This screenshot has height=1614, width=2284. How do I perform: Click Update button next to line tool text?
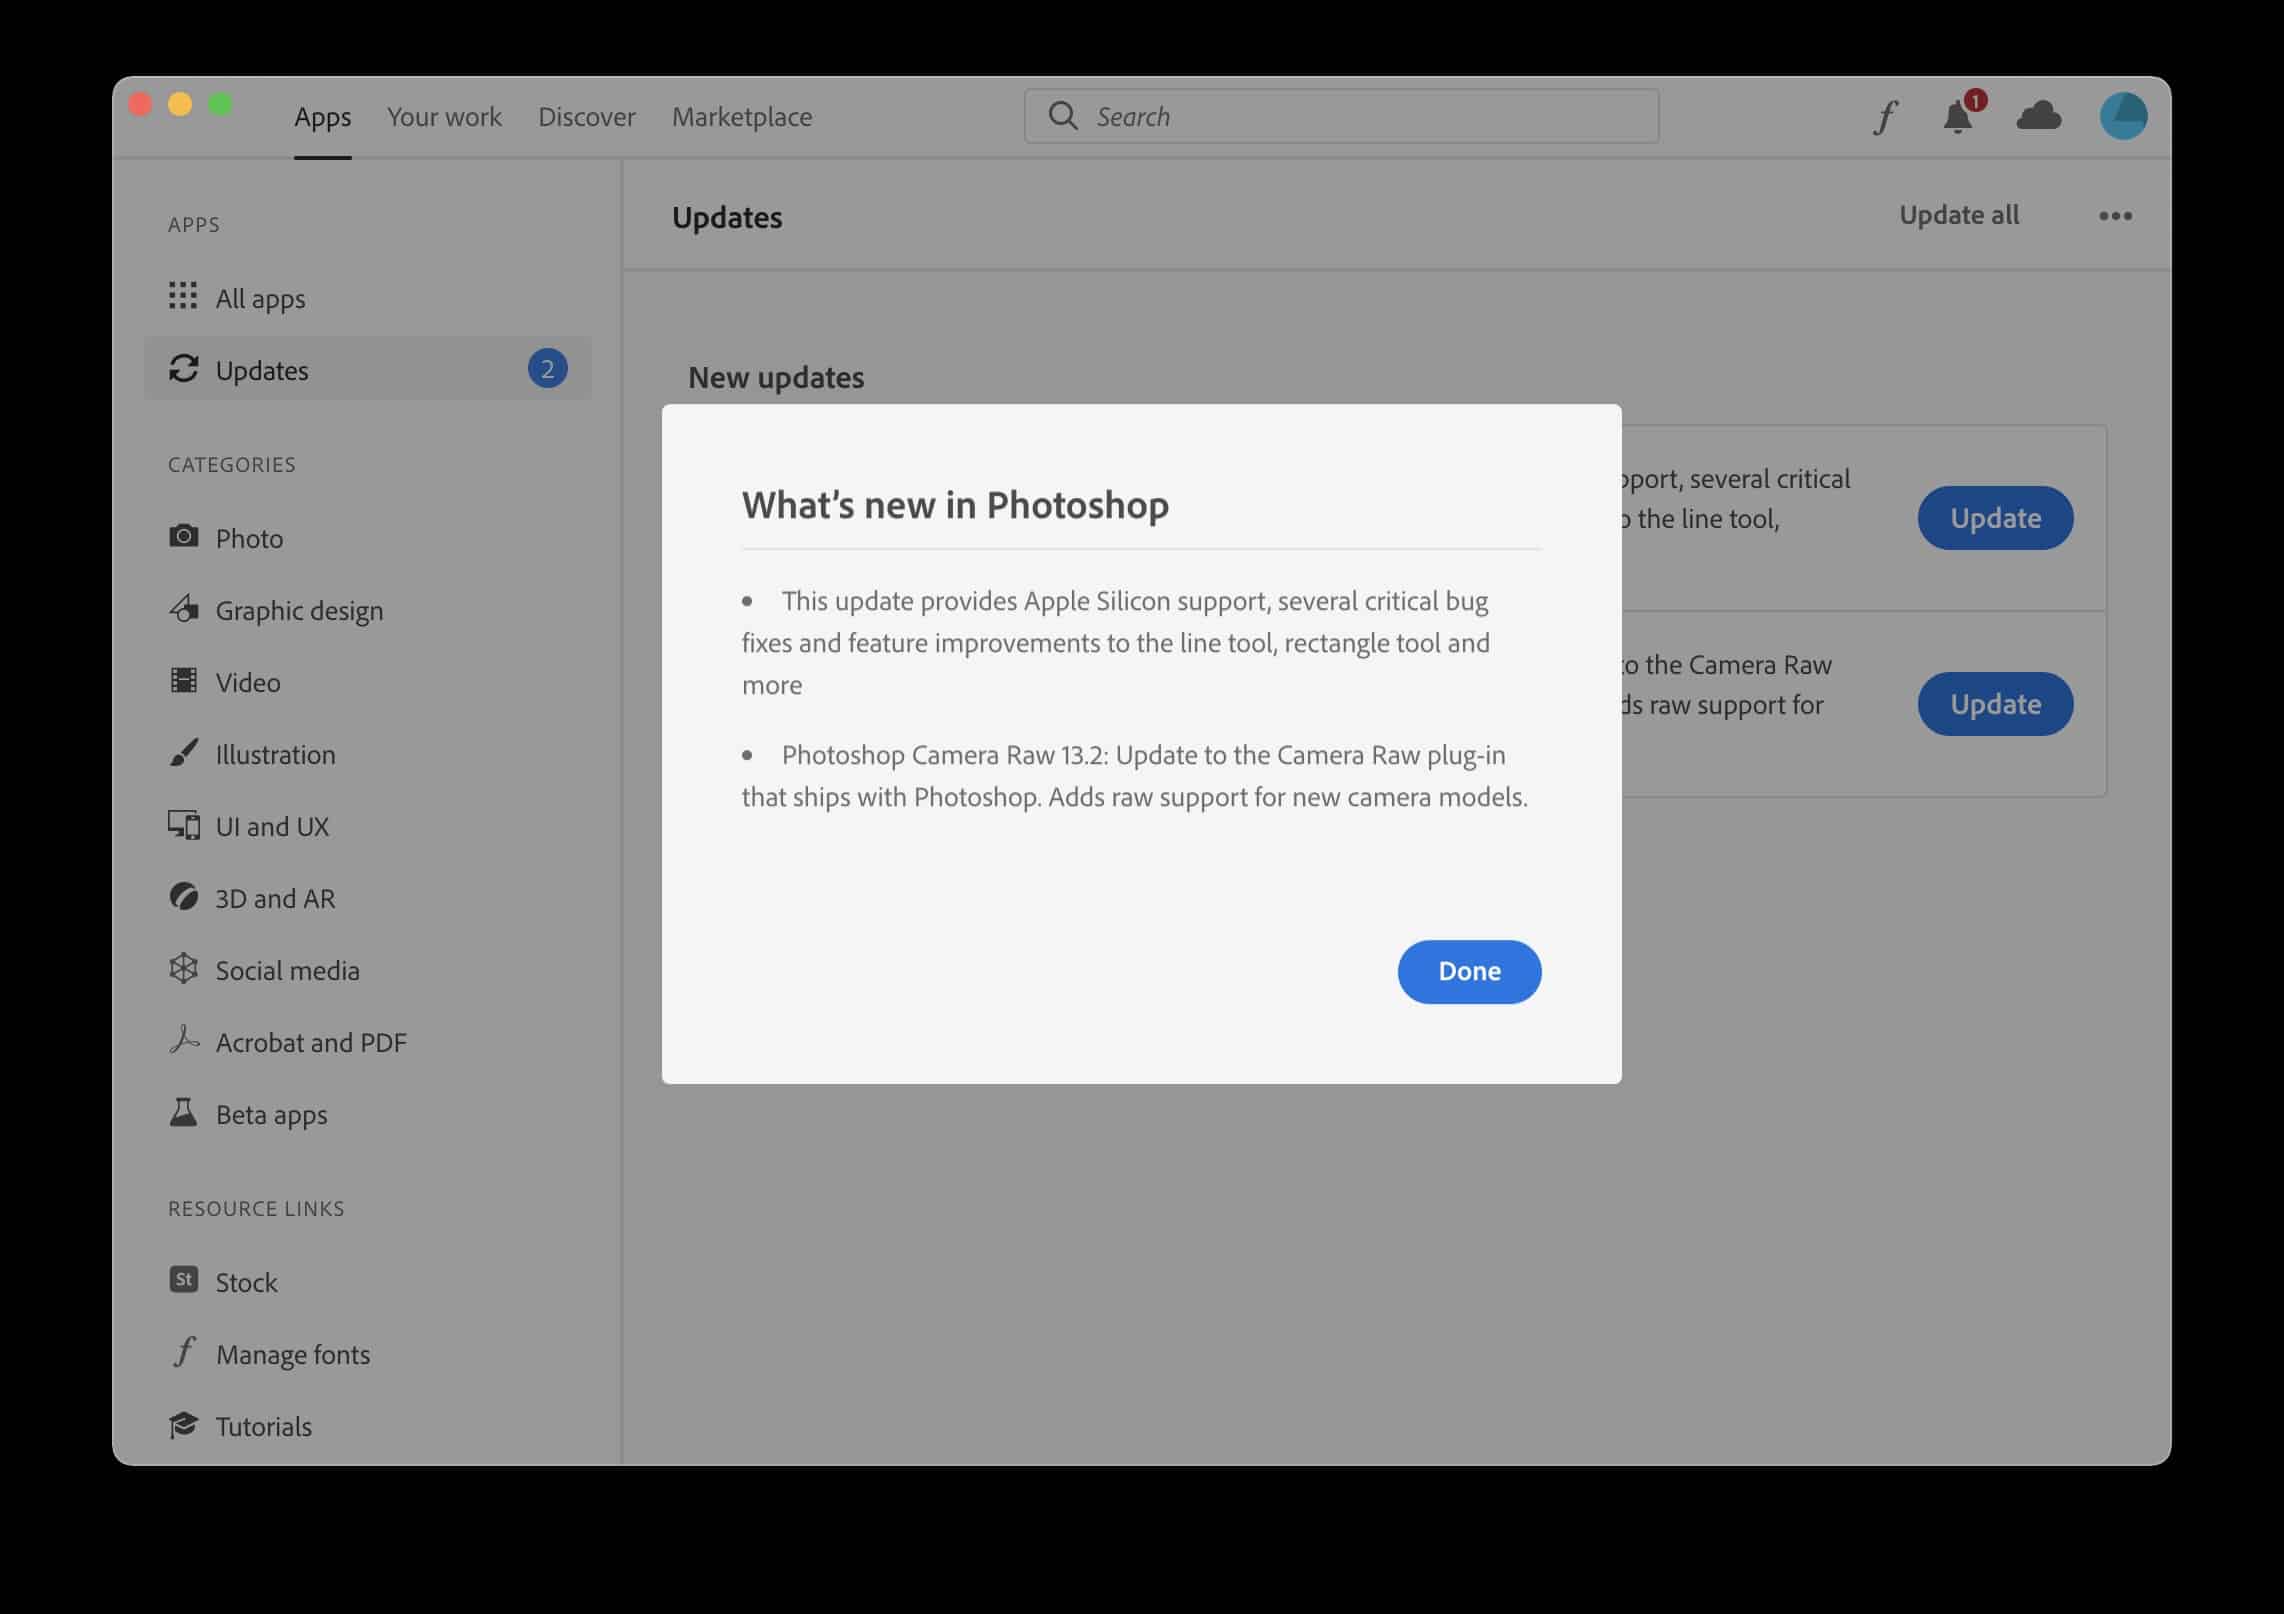coord(1995,518)
